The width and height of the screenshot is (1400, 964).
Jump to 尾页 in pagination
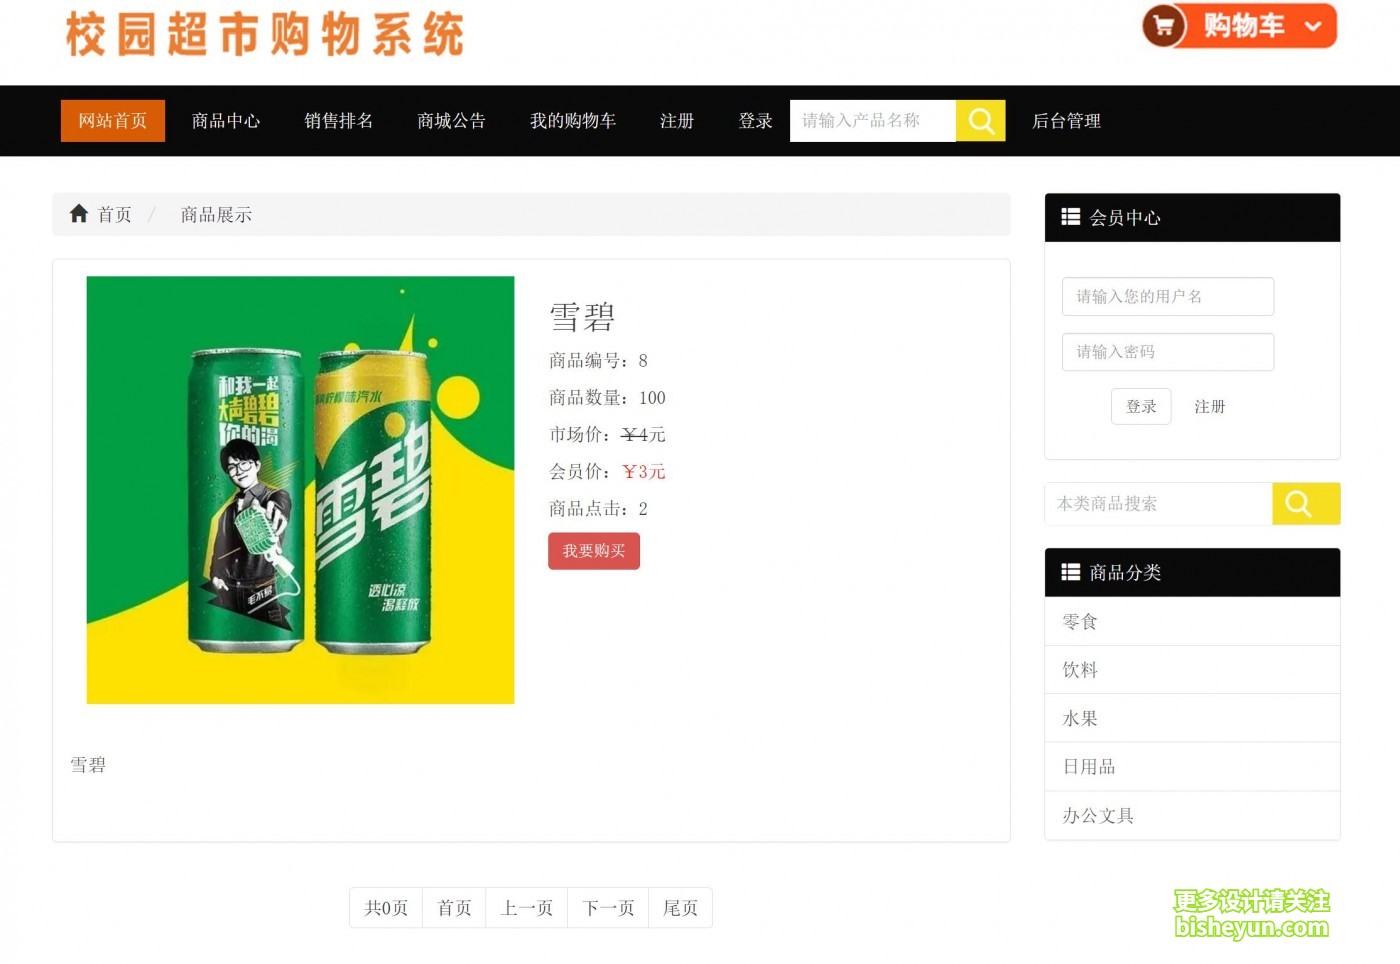tap(680, 908)
